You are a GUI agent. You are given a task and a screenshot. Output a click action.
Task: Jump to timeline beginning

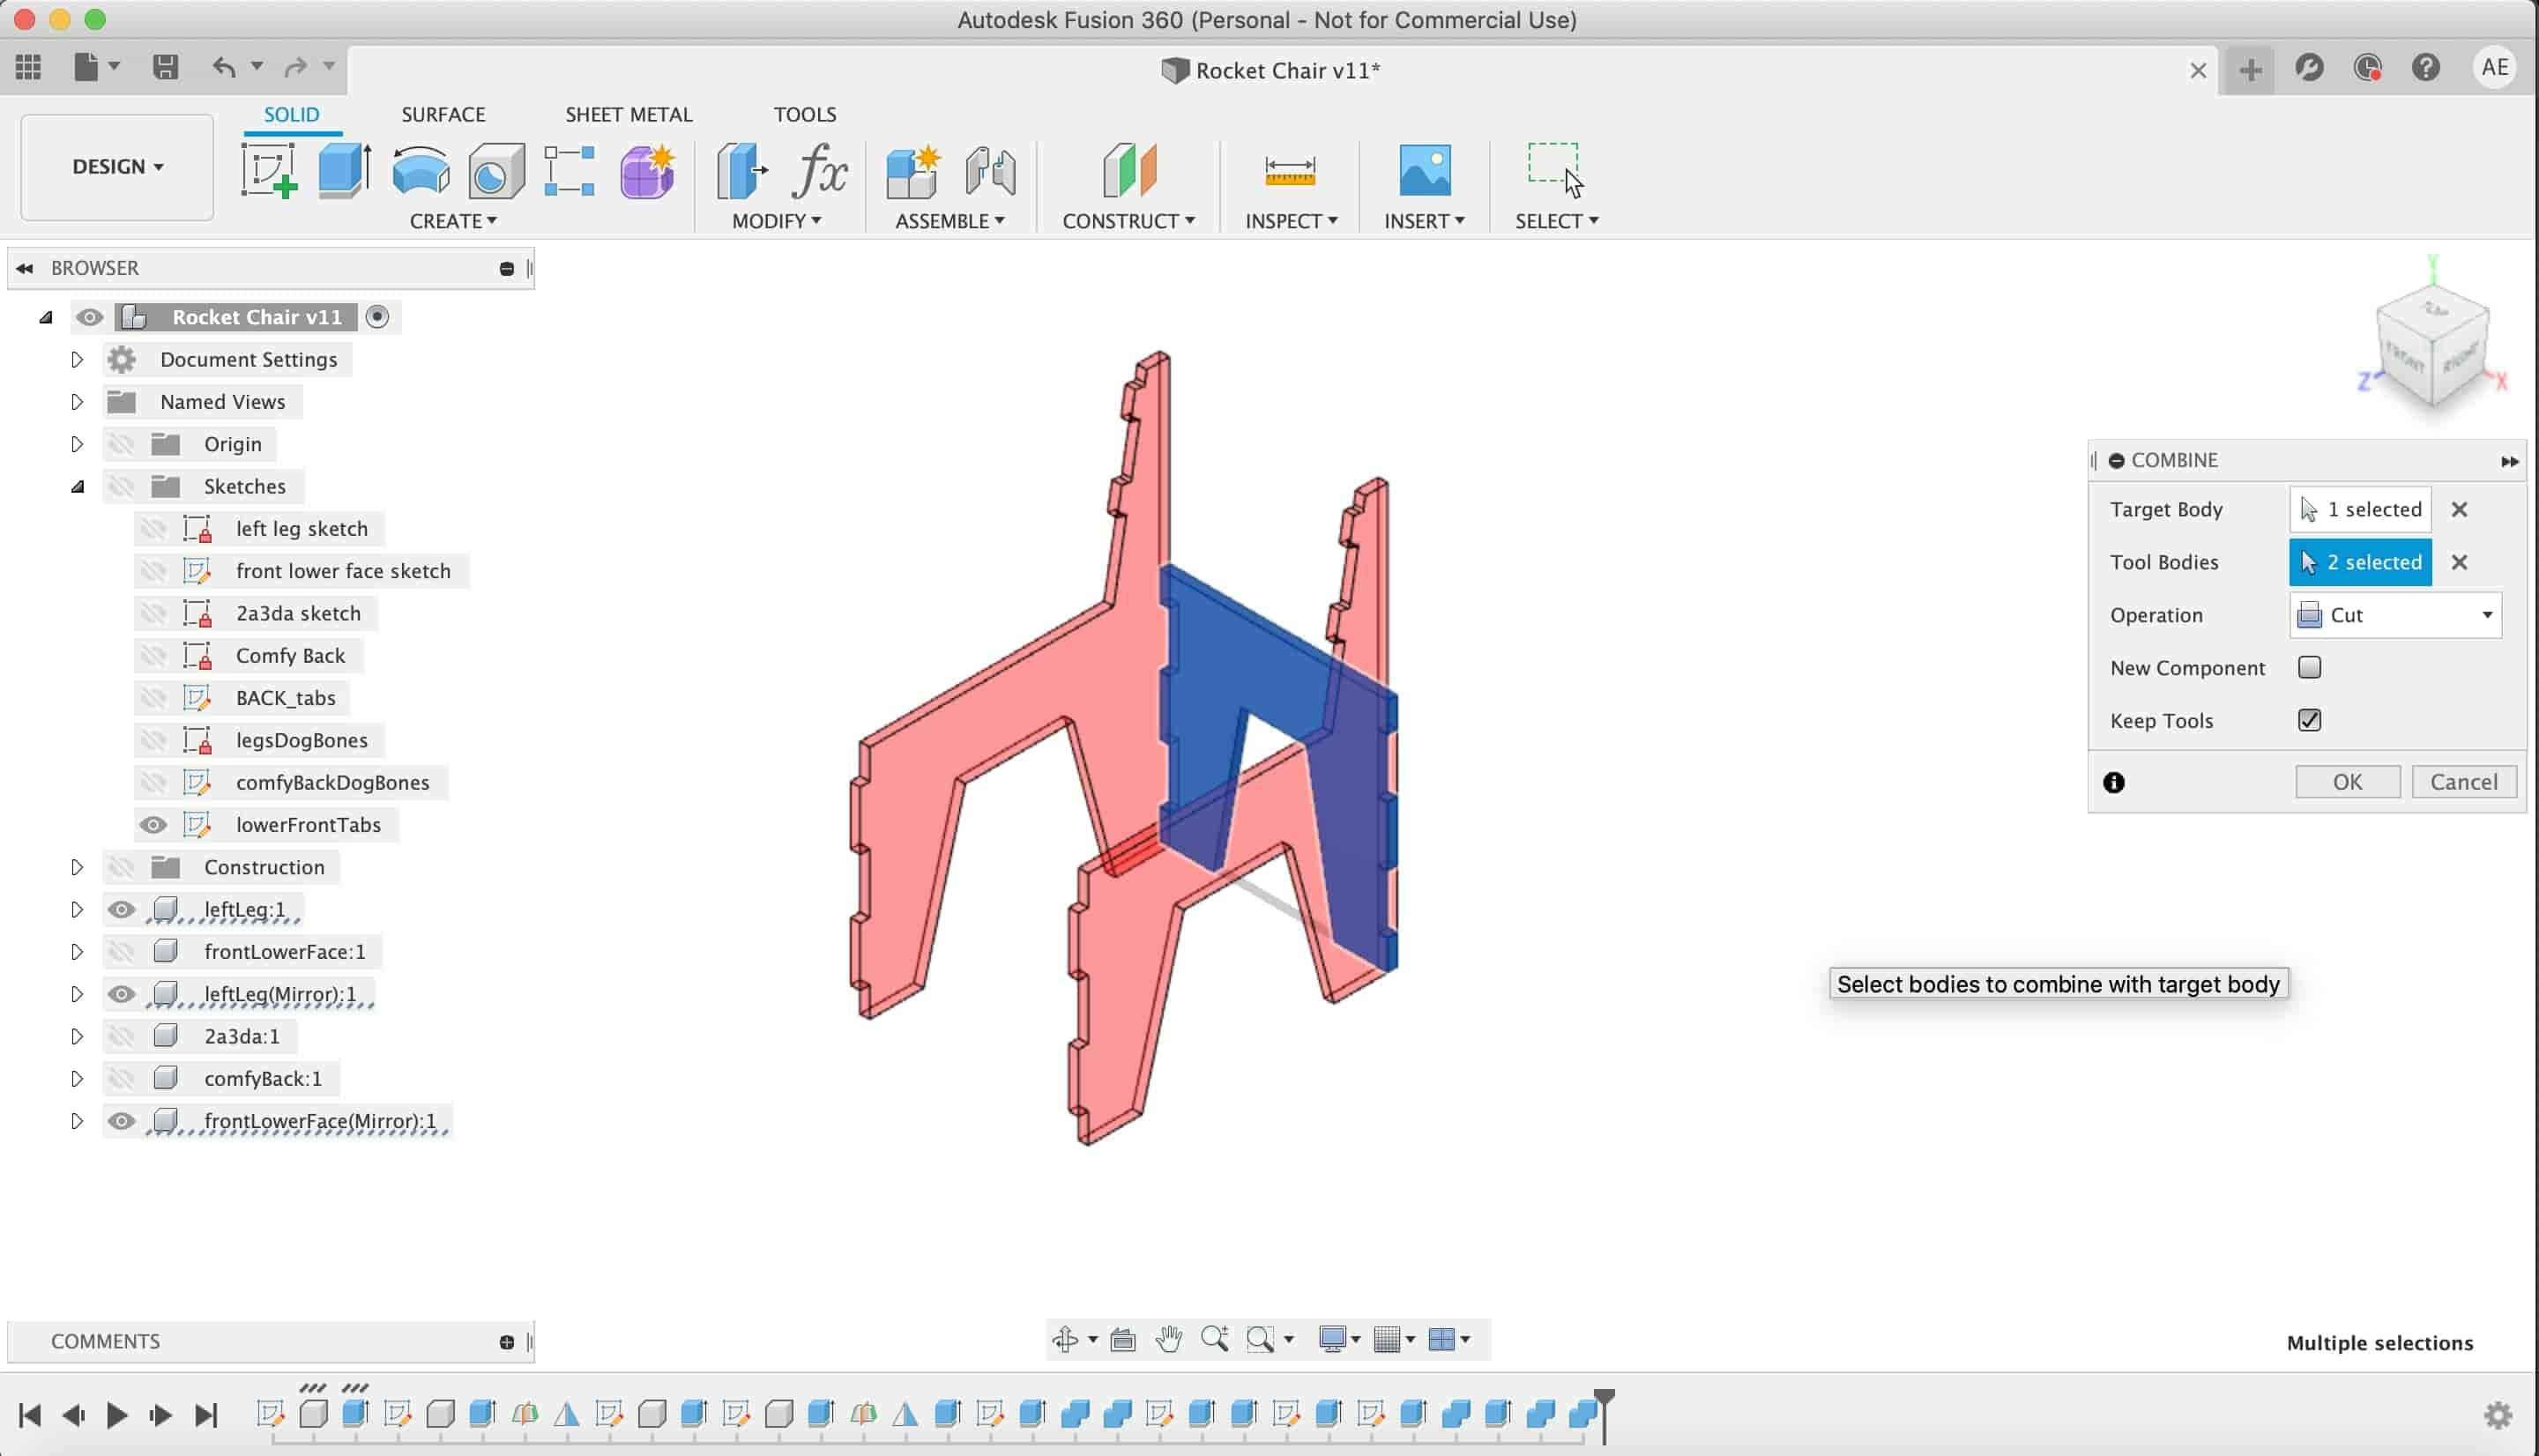pyautogui.click(x=30, y=1415)
